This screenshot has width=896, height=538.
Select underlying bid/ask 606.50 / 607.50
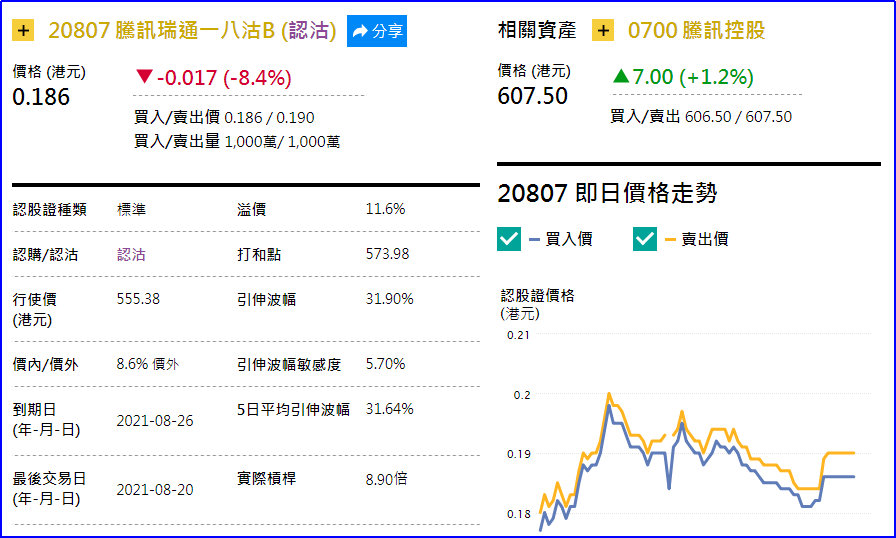(x=738, y=117)
